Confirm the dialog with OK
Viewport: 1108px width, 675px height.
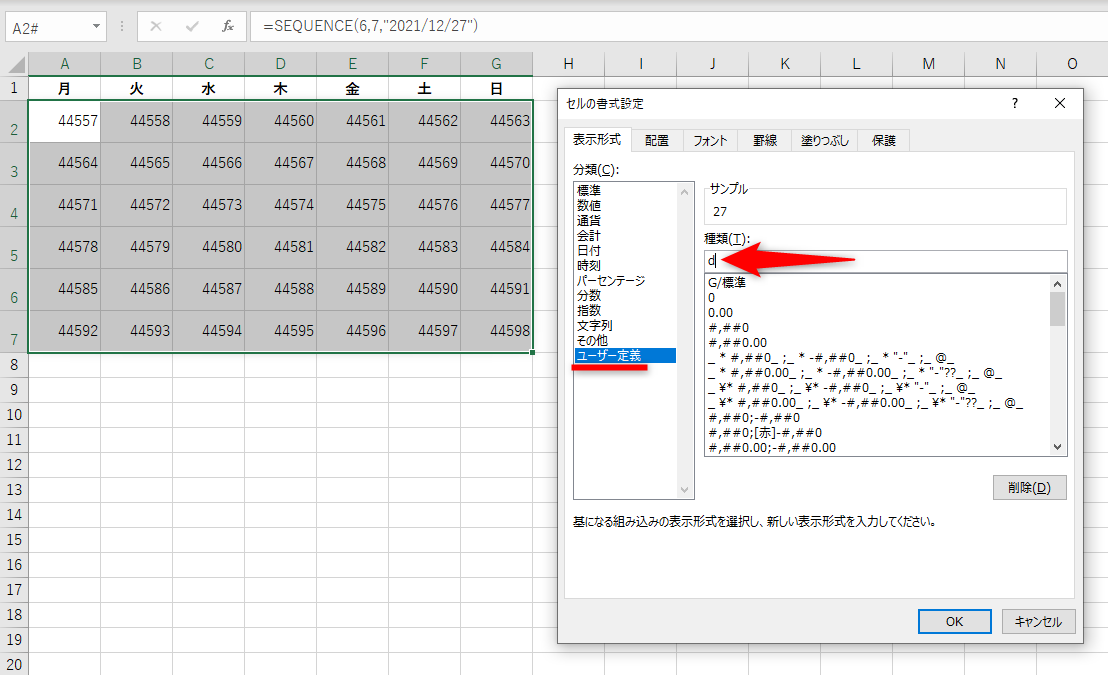point(954,621)
